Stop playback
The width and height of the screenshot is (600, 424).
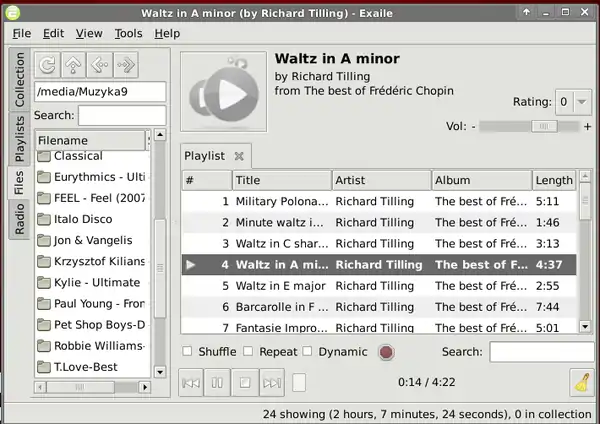[245, 382]
